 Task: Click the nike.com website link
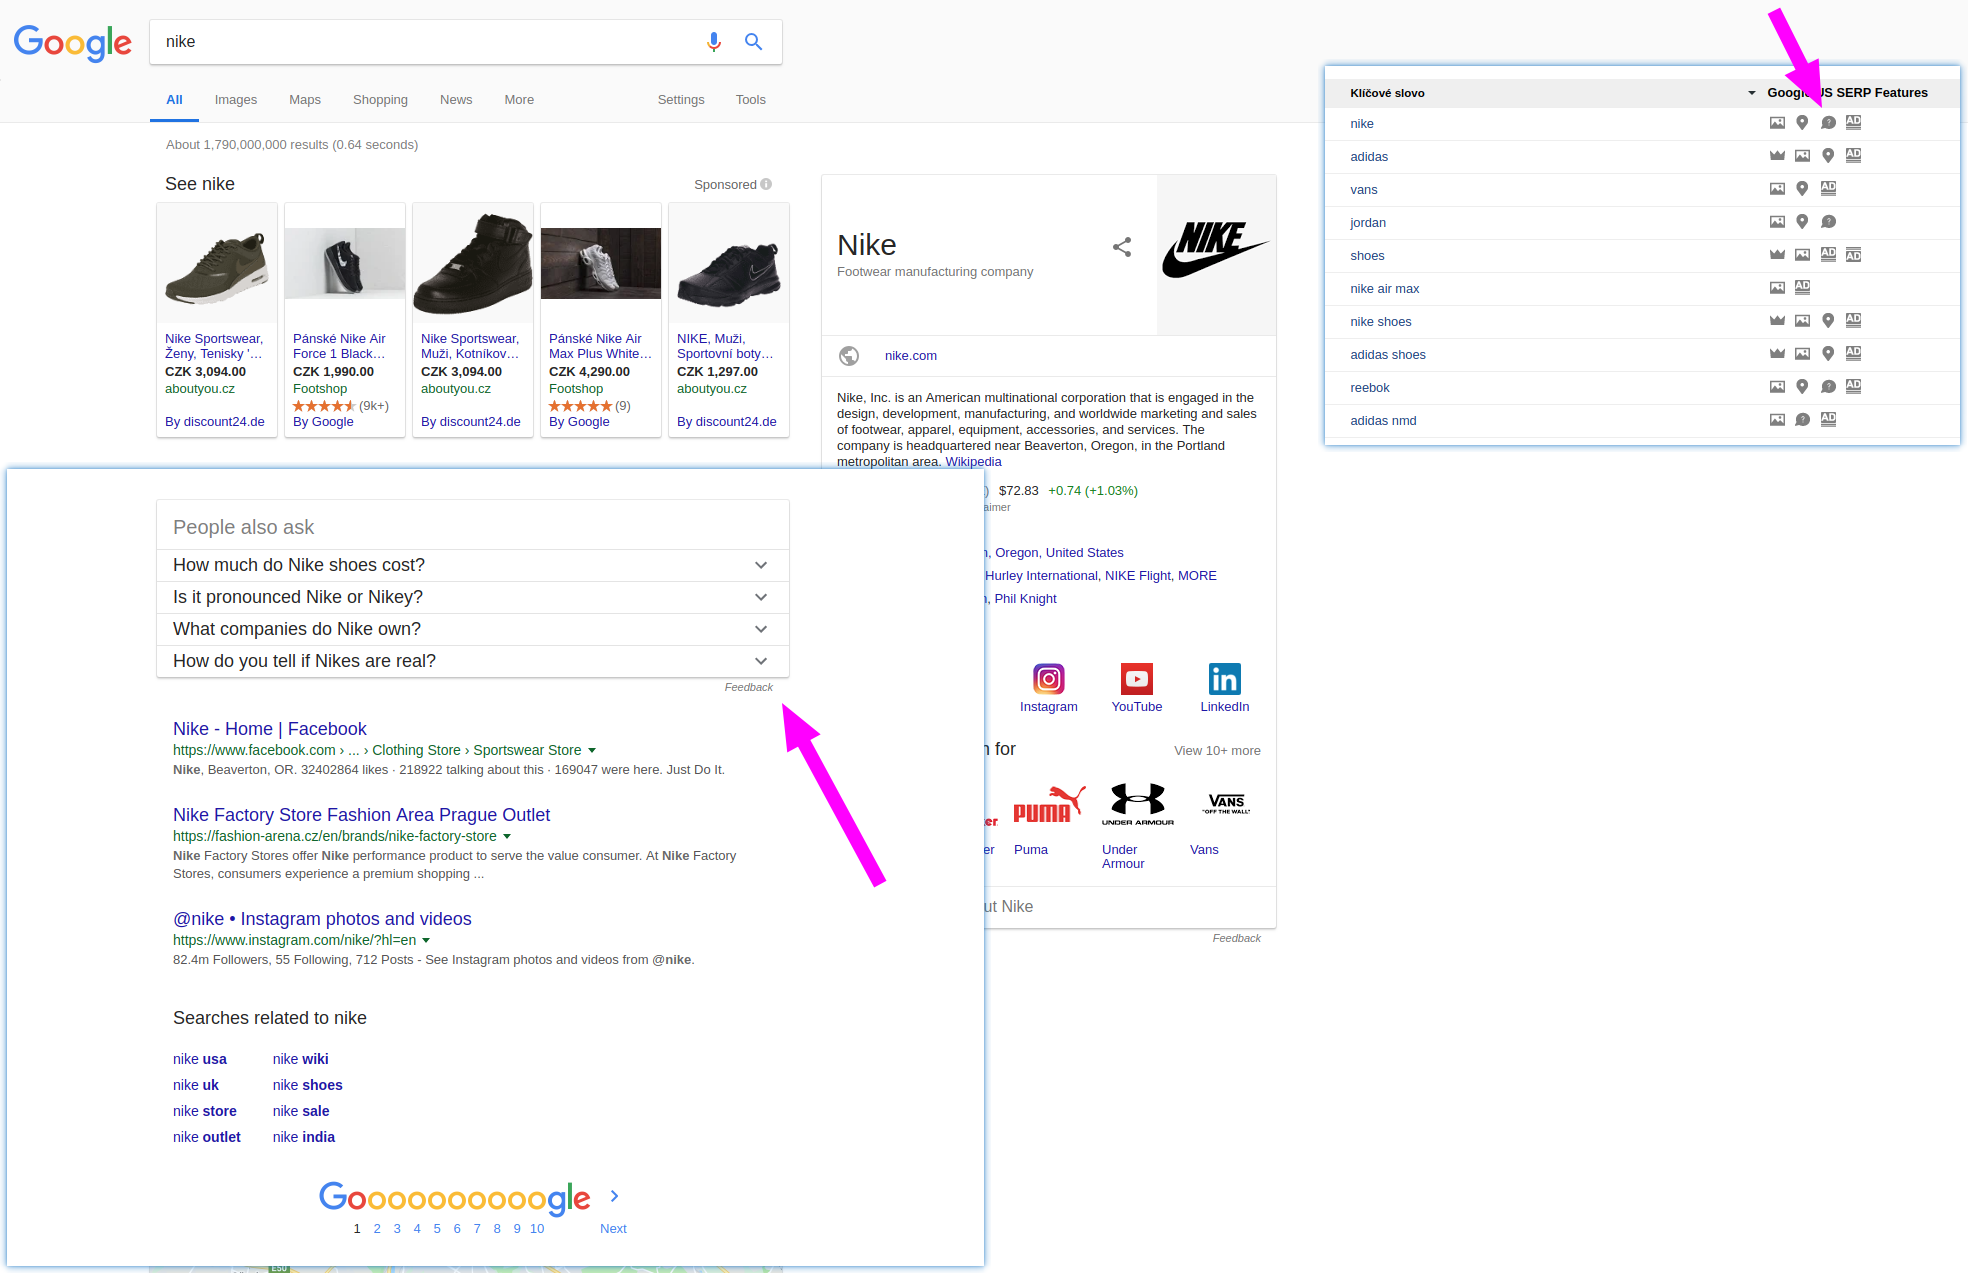911,356
